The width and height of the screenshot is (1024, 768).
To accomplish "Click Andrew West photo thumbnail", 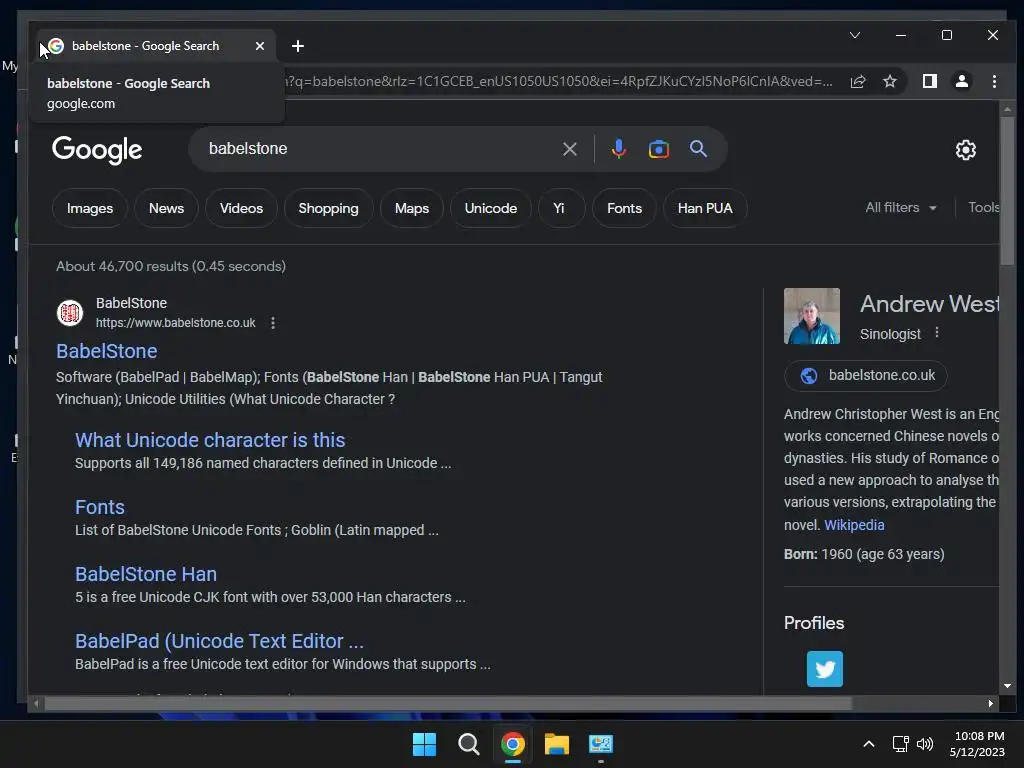I will (x=812, y=316).
